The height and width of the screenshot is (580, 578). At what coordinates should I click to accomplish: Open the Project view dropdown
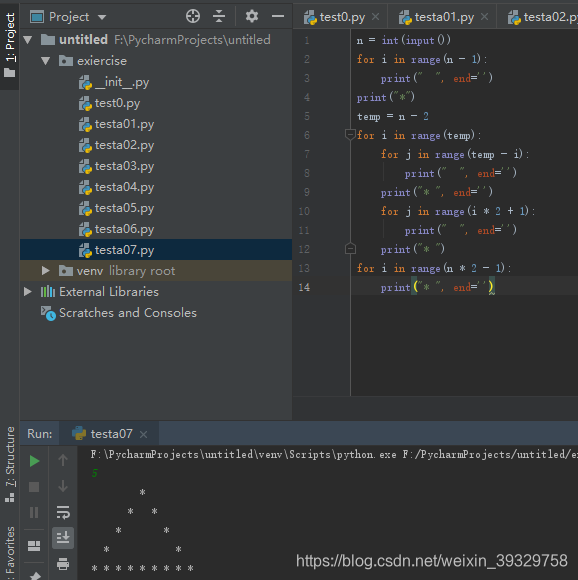point(102,17)
